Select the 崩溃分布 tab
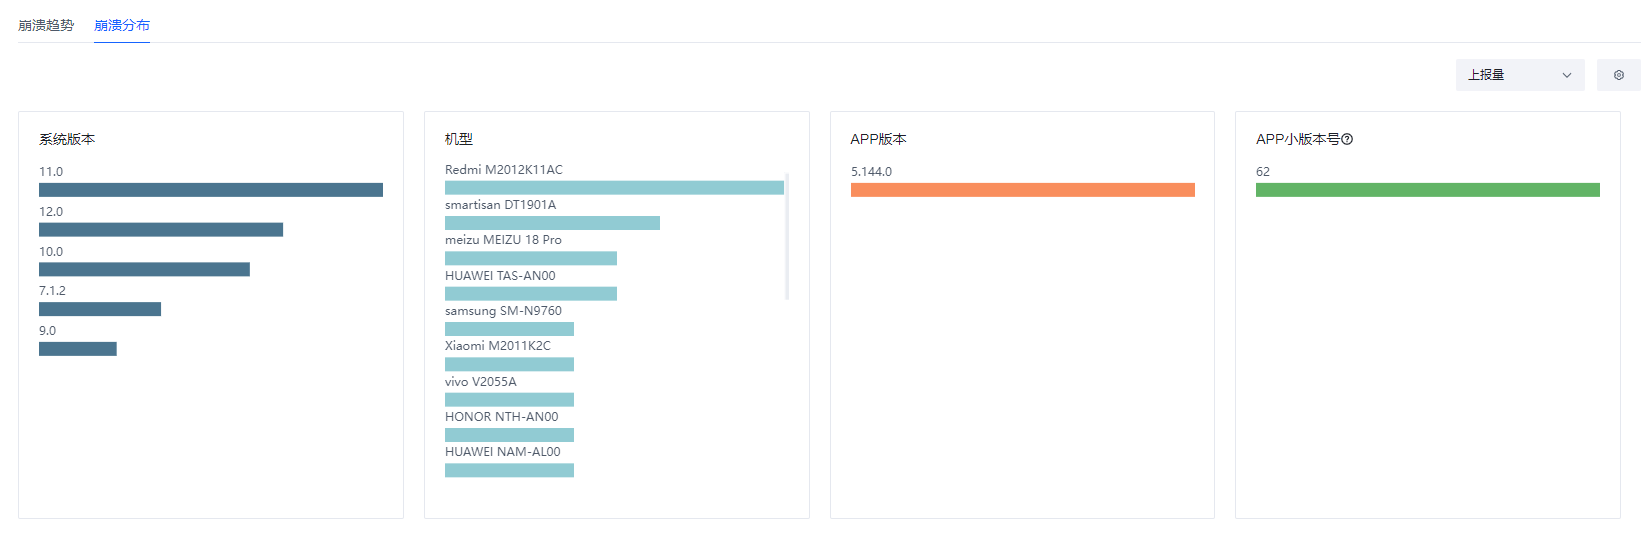Viewport: 1649px width, 534px height. pos(122,25)
